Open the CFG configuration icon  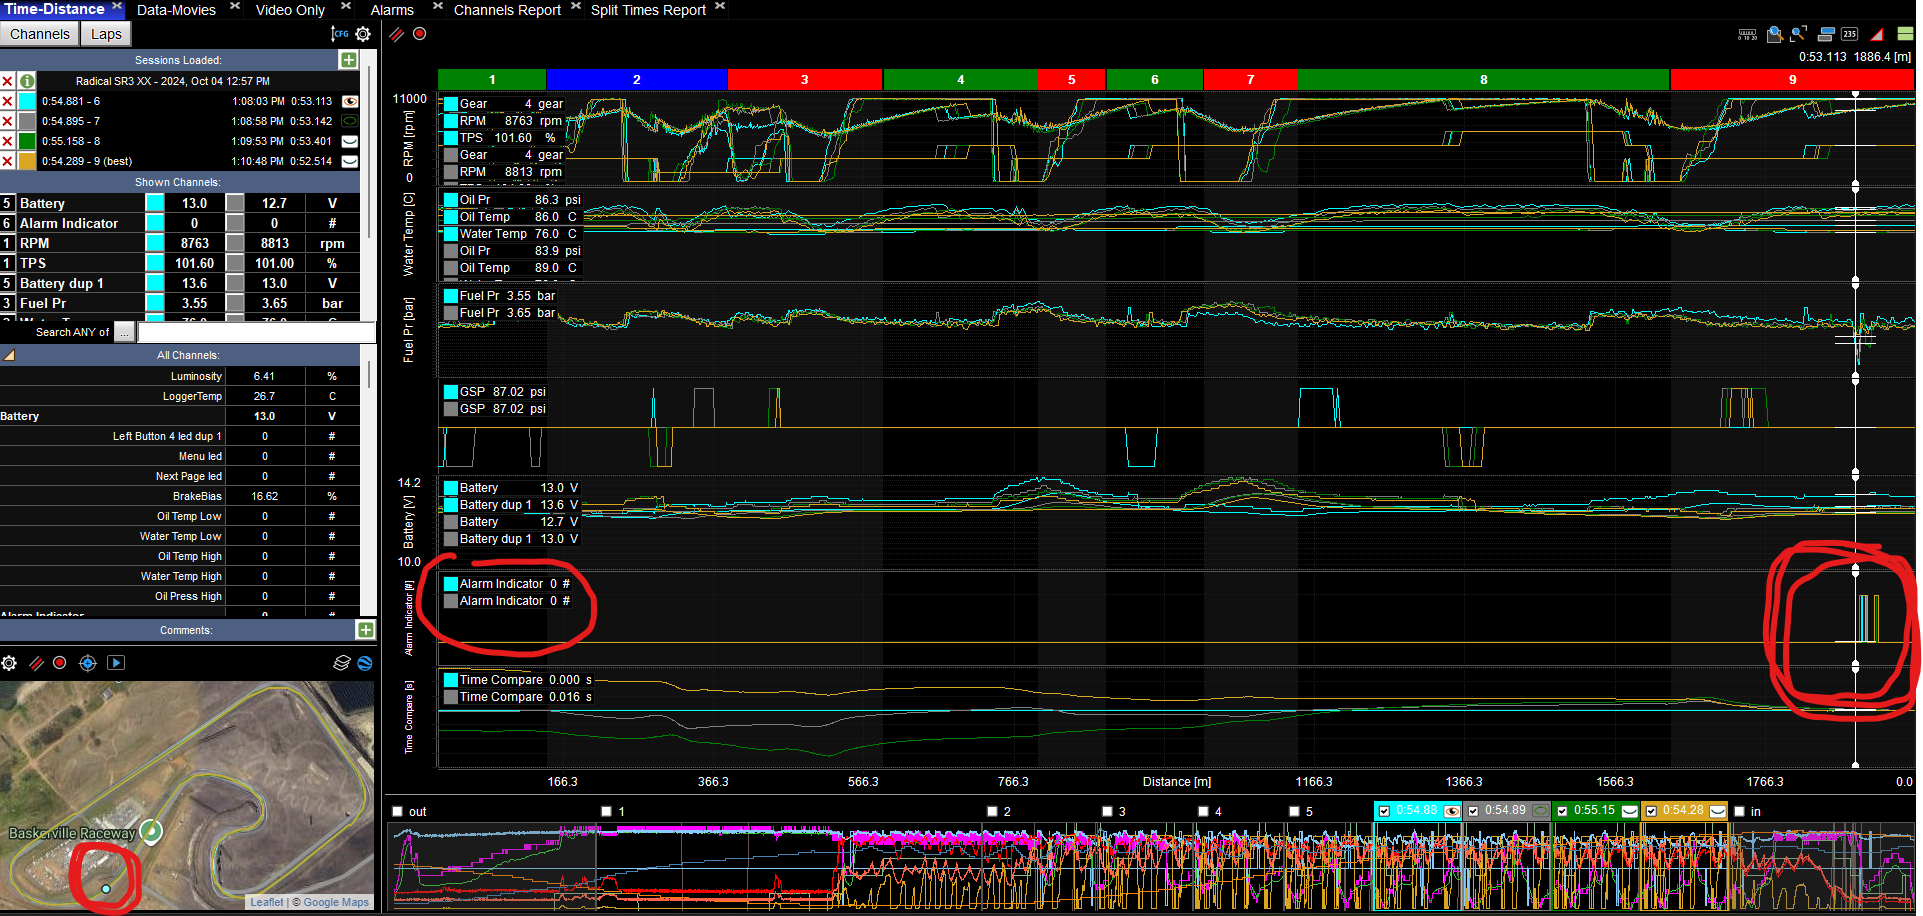pyautogui.click(x=340, y=34)
